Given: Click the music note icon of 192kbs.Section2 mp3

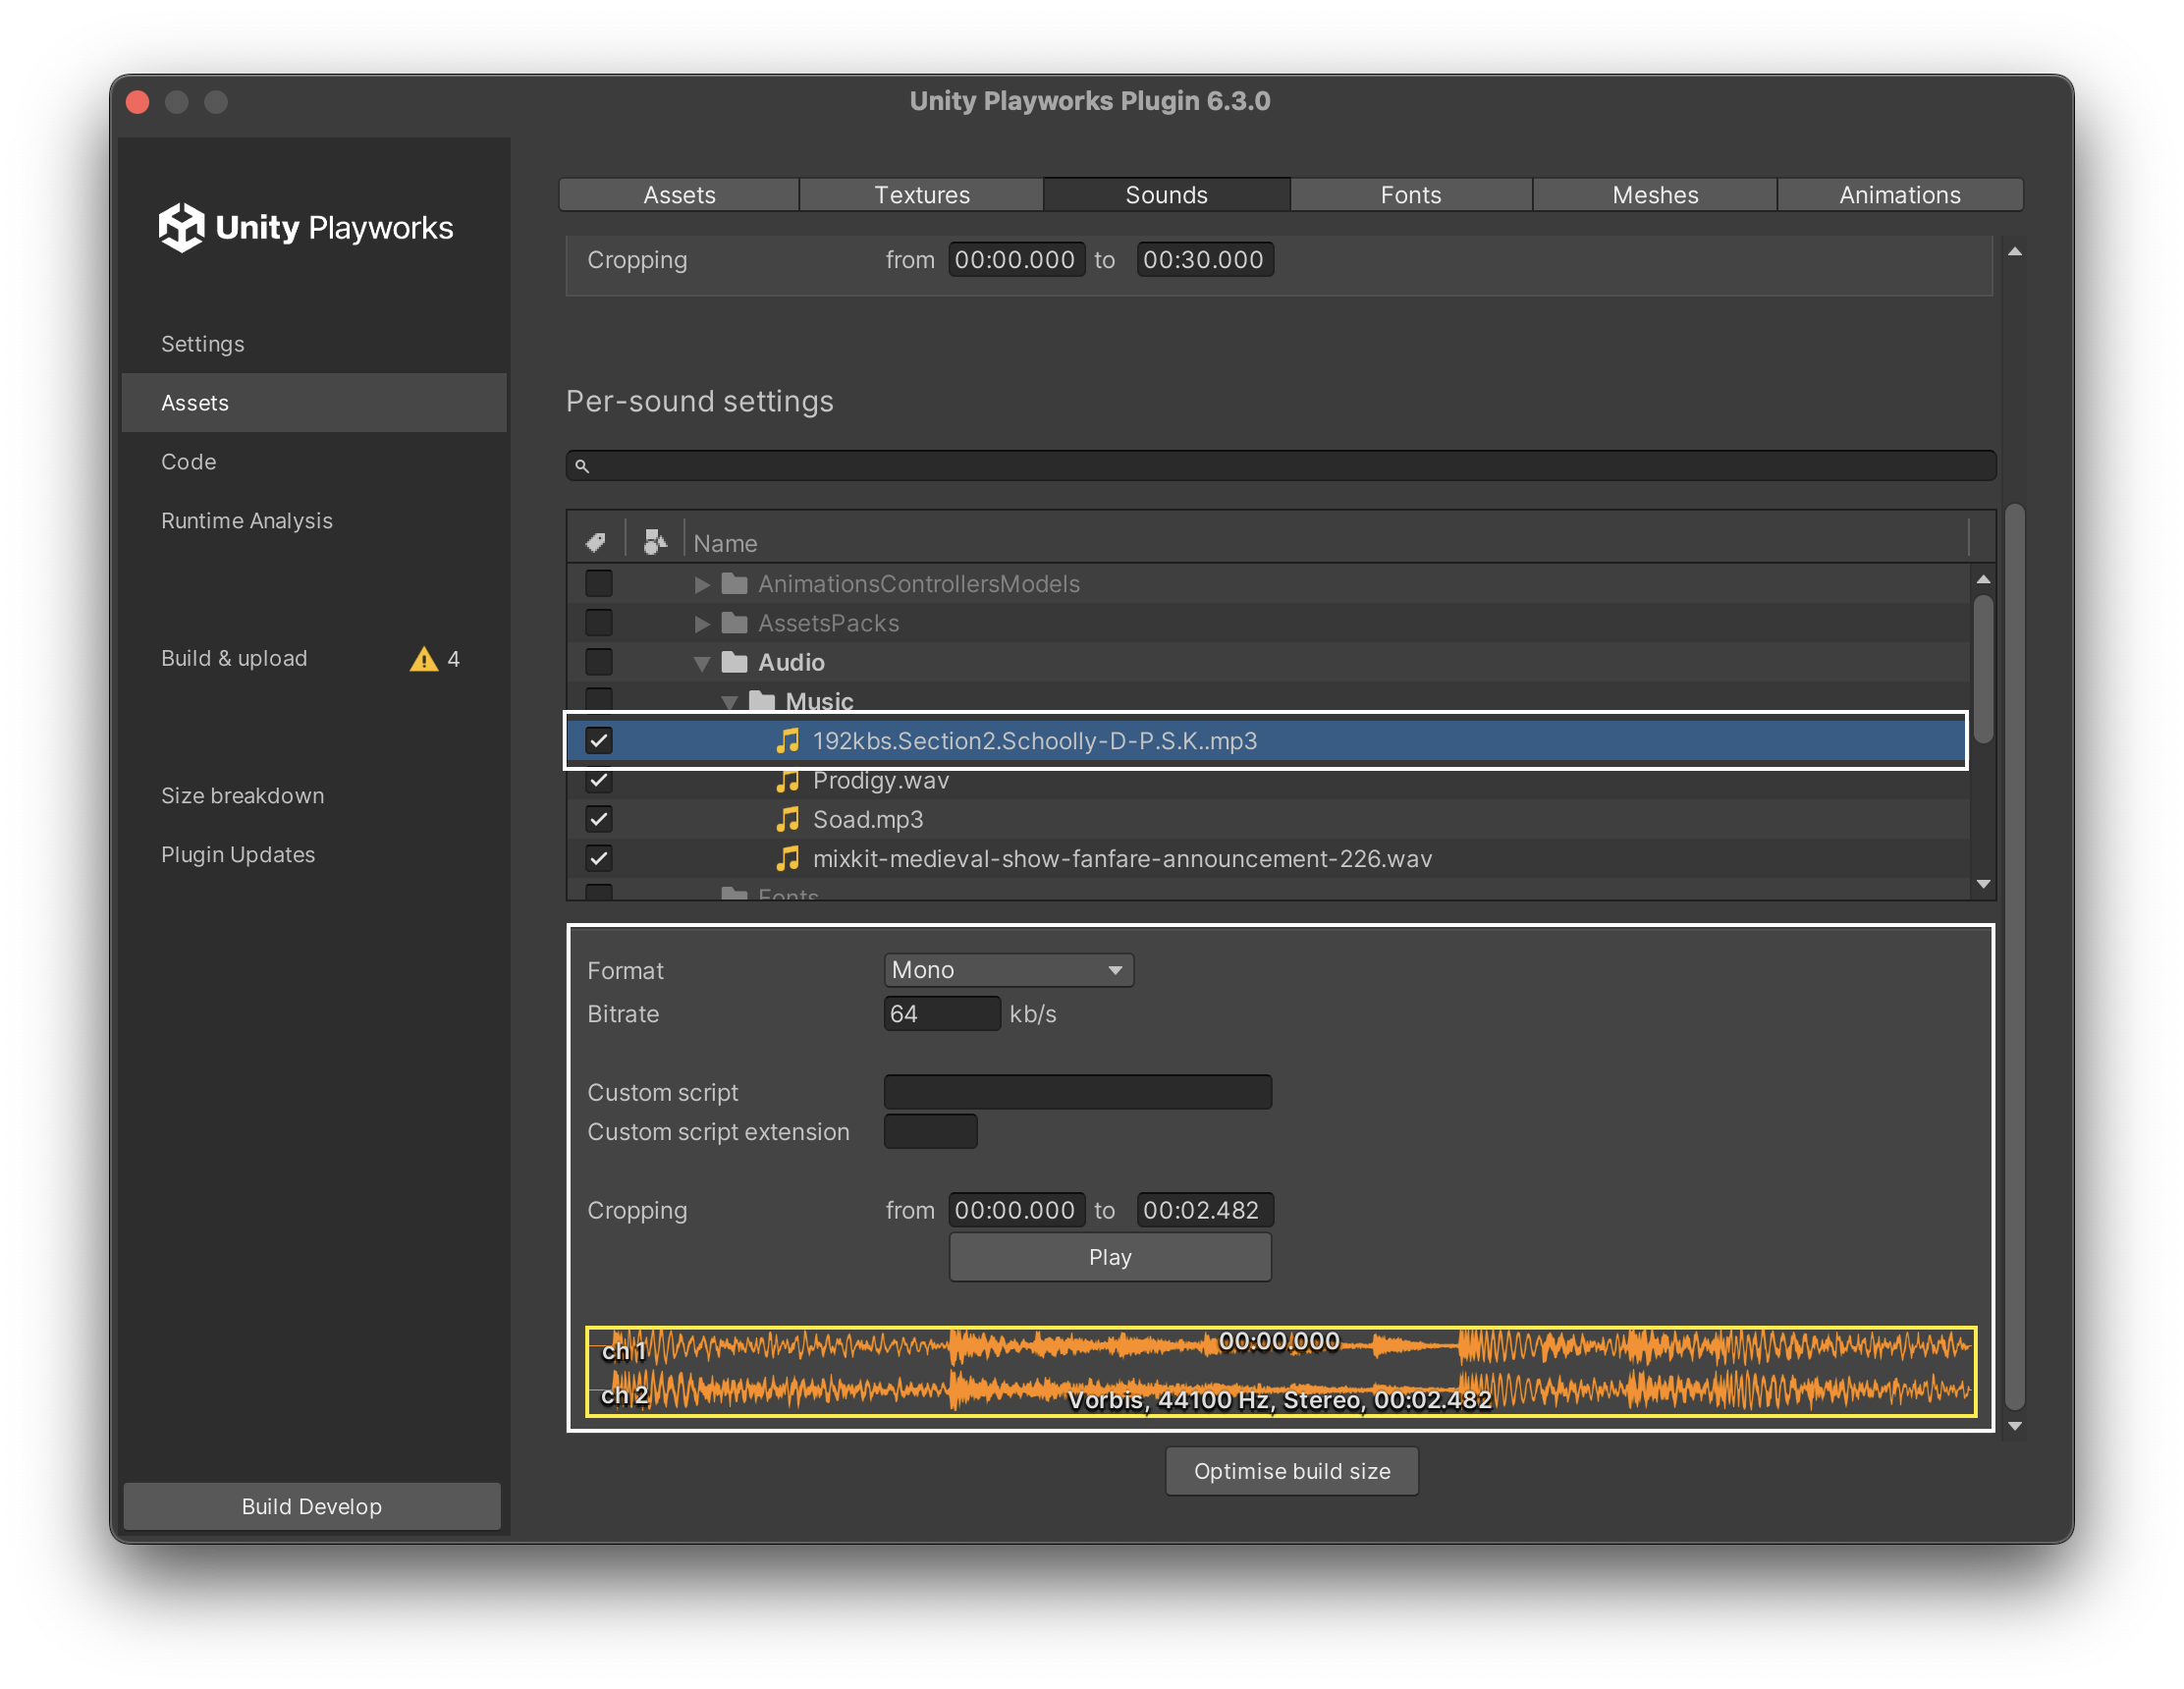Looking at the screenshot, I should 788,741.
